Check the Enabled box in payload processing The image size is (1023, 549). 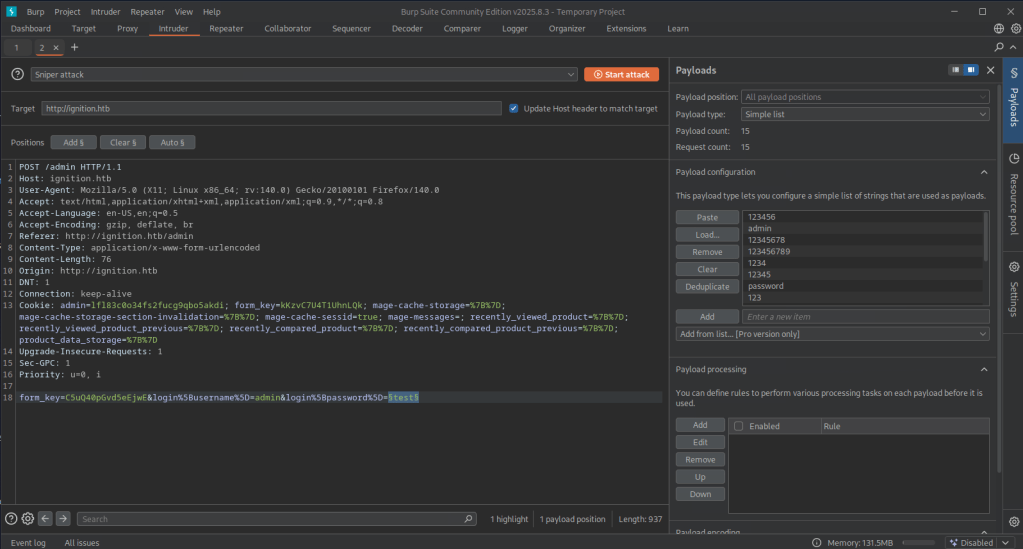[738, 426]
